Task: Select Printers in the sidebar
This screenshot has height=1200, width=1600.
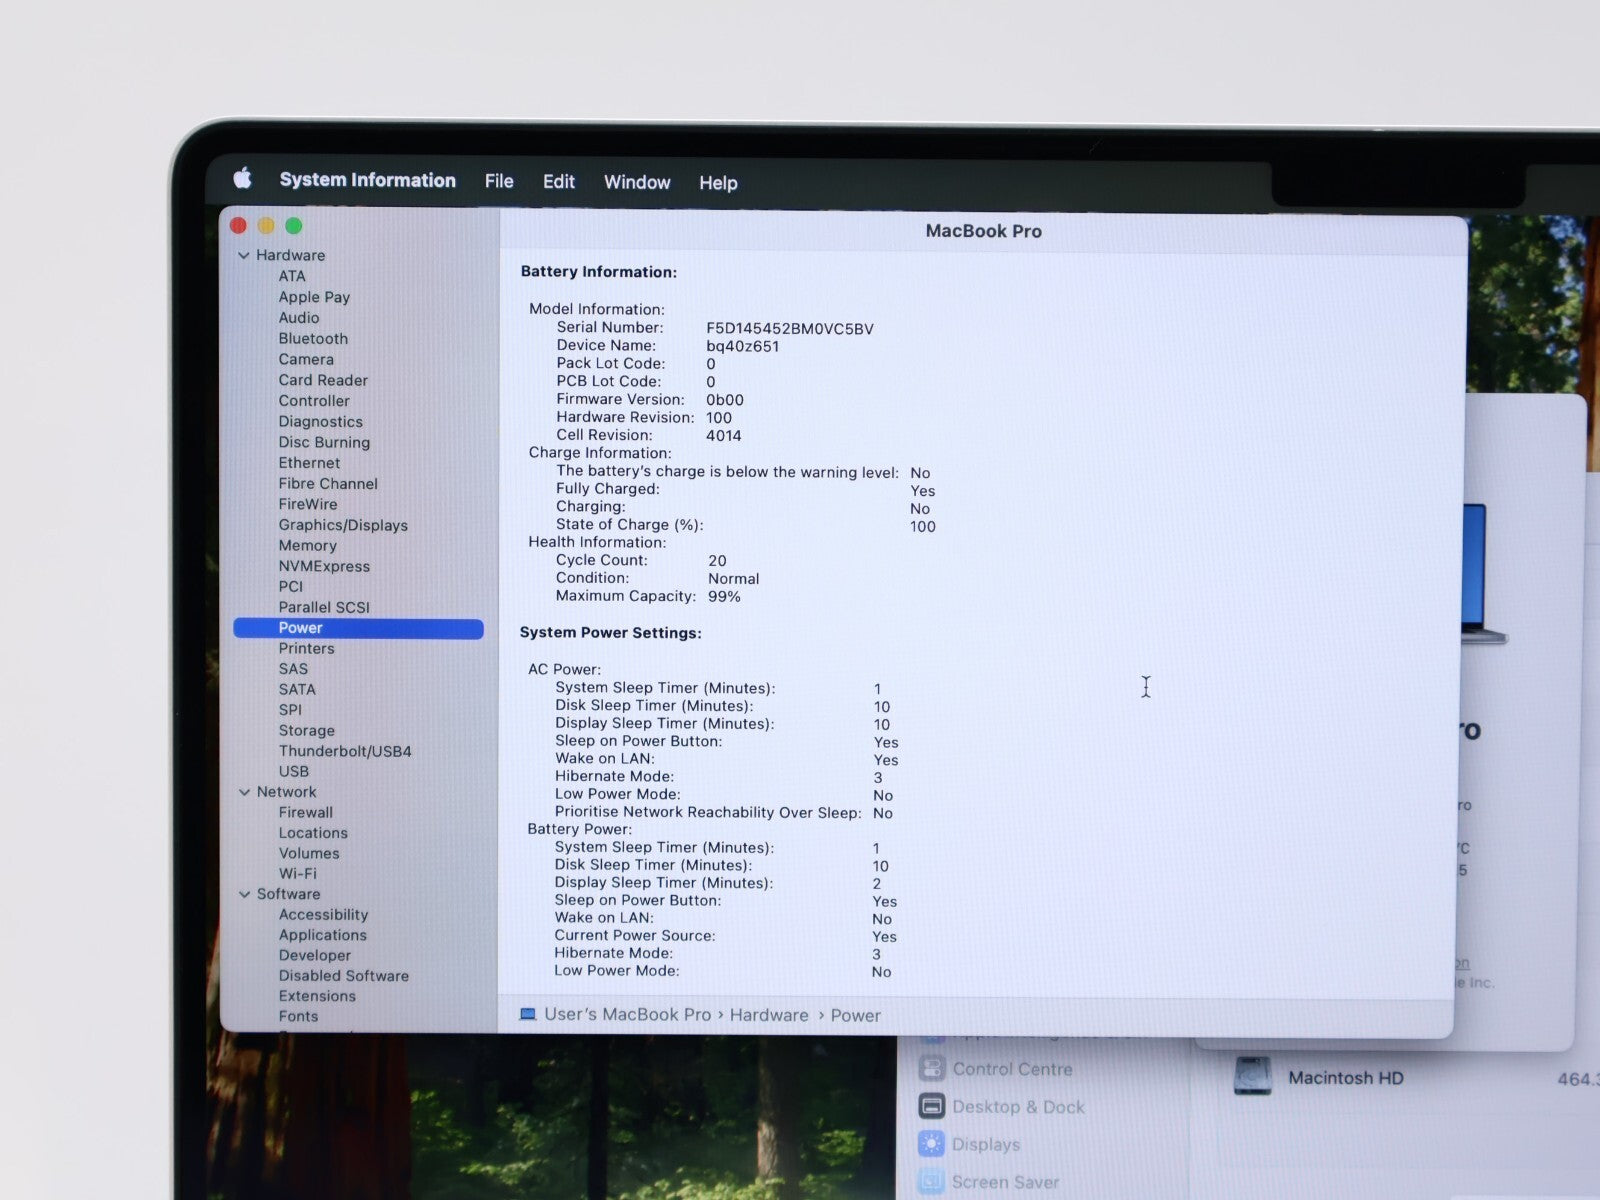Action: point(306,648)
